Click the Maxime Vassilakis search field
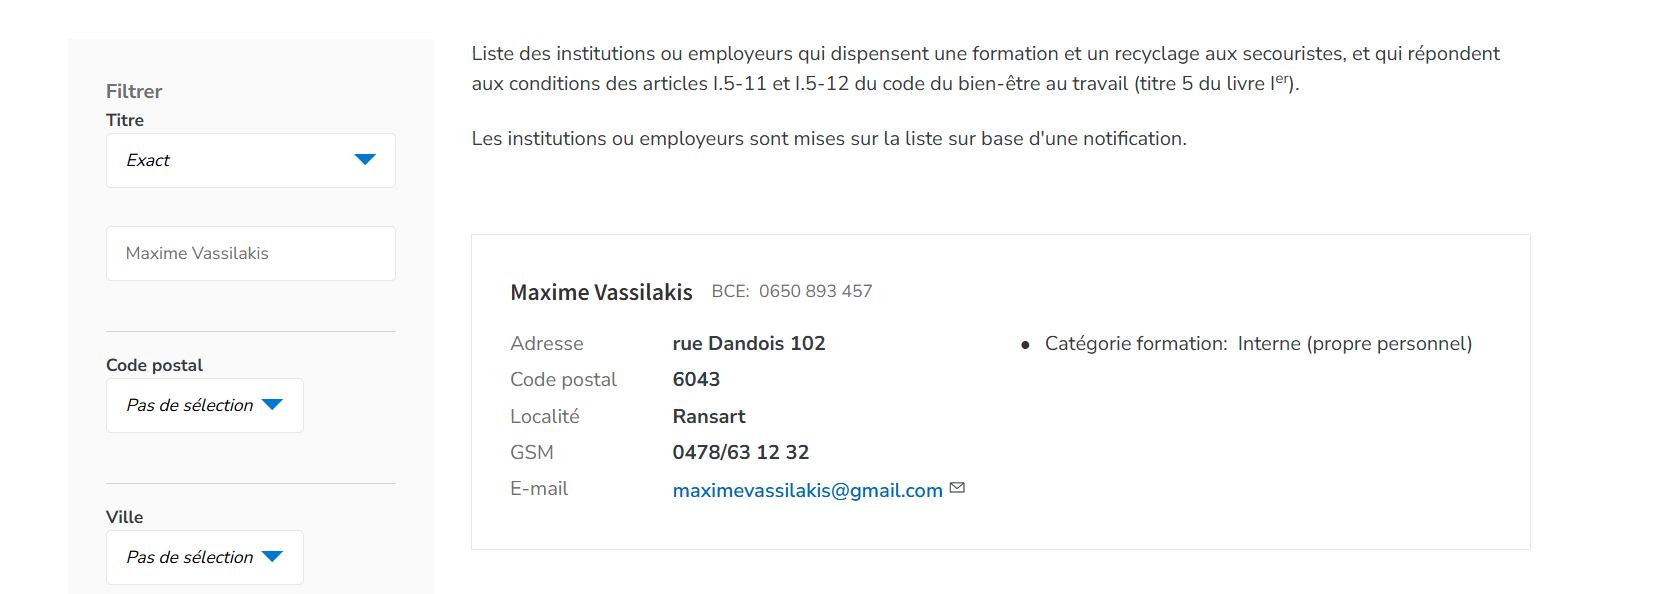 click(x=251, y=253)
